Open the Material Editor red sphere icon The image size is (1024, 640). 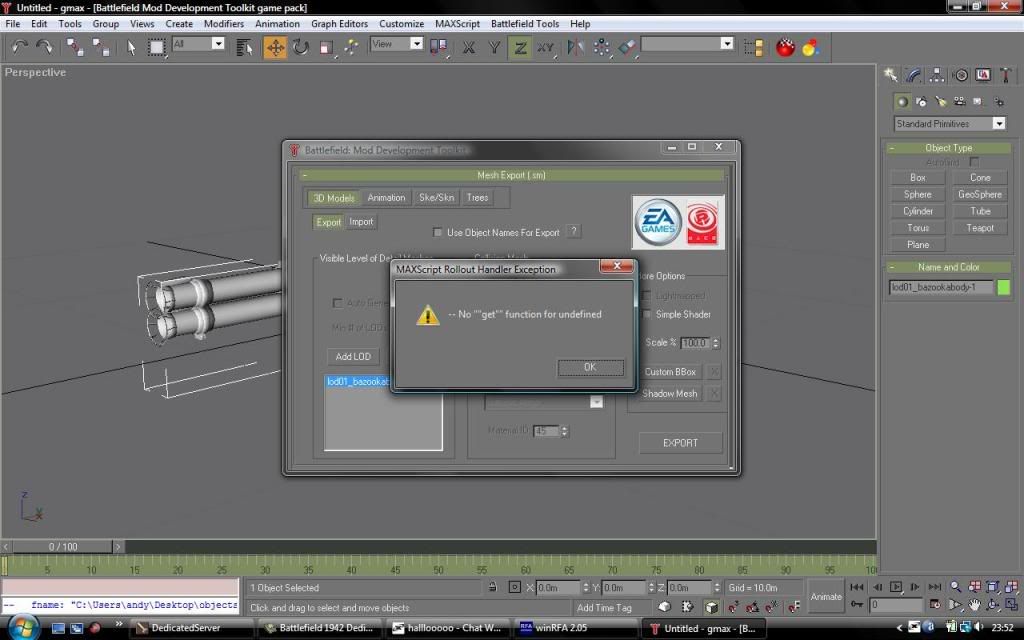click(x=785, y=47)
